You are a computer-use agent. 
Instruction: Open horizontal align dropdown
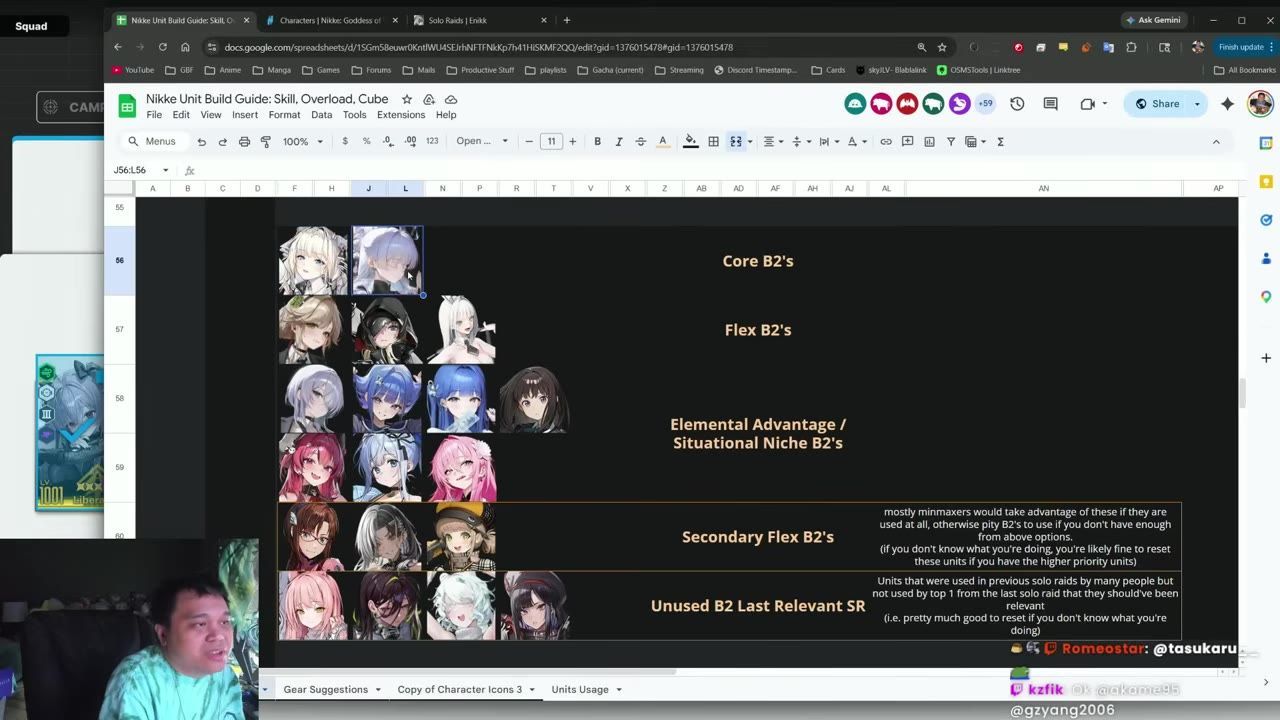pos(774,142)
